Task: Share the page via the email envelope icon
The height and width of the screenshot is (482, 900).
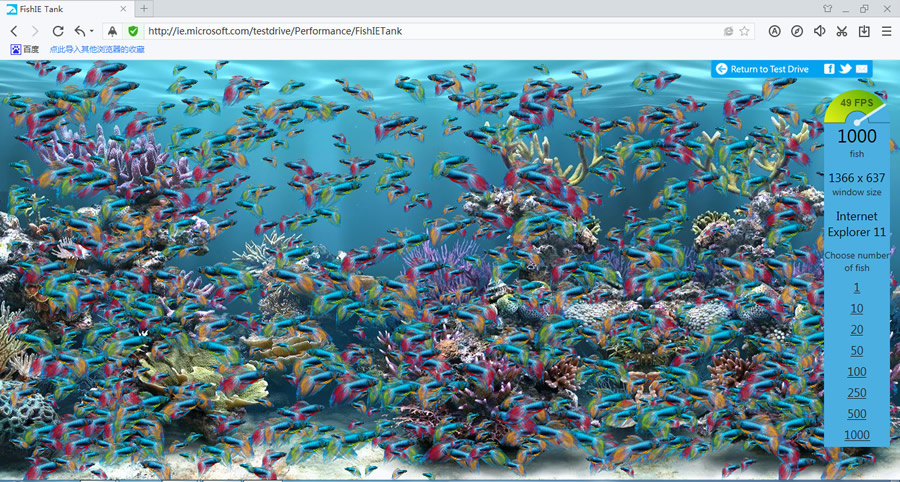Action: coord(862,69)
